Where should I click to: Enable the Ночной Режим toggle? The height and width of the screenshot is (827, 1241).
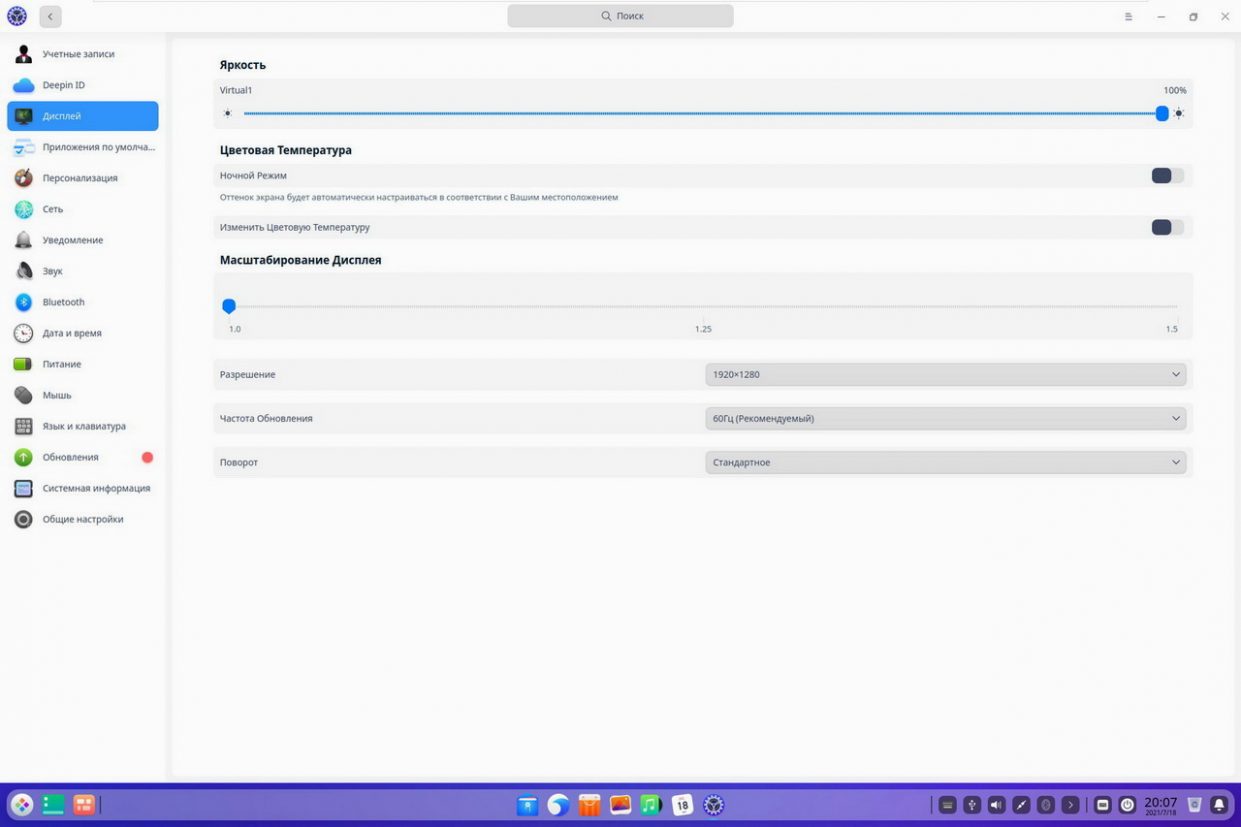pos(1167,176)
